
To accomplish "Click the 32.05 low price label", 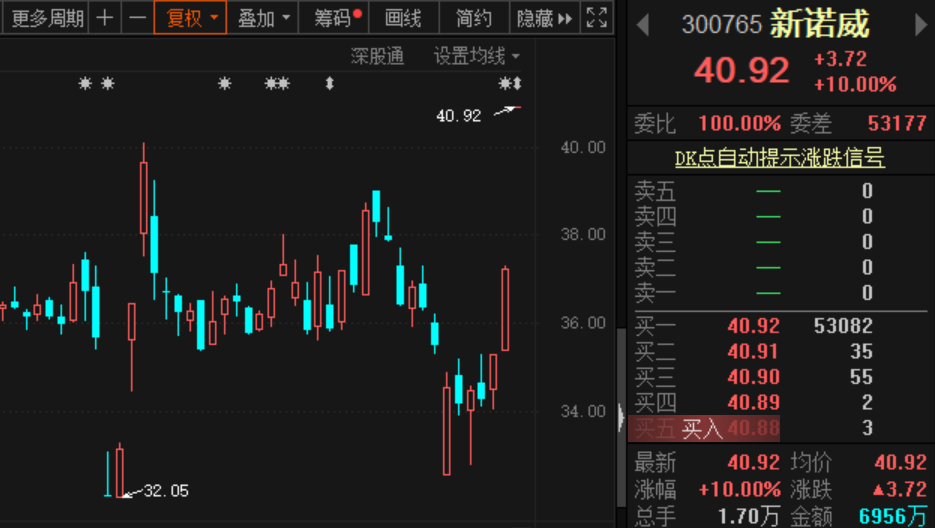I will 166,491.
